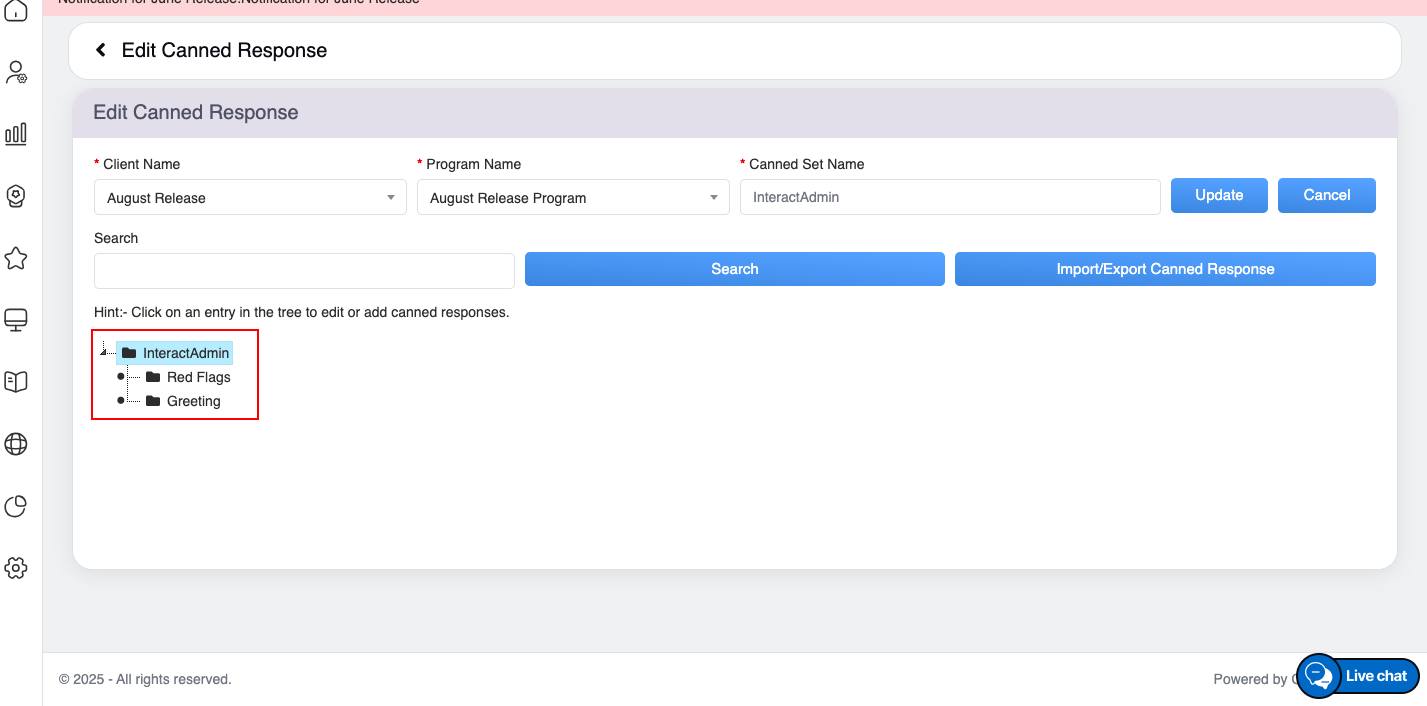Click the Cancel button
This screenshot has height=706, width=1427.
click(x=1326, y=195)
